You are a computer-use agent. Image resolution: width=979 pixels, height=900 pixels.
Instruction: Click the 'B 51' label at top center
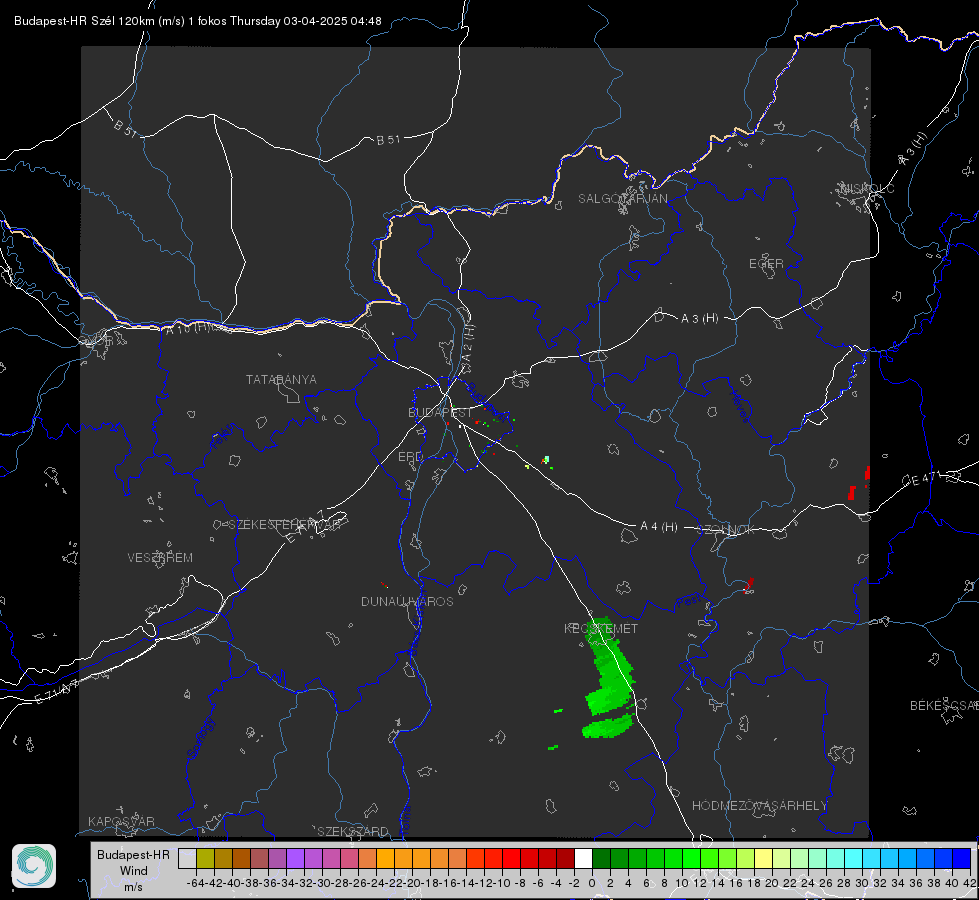[388, 139]
